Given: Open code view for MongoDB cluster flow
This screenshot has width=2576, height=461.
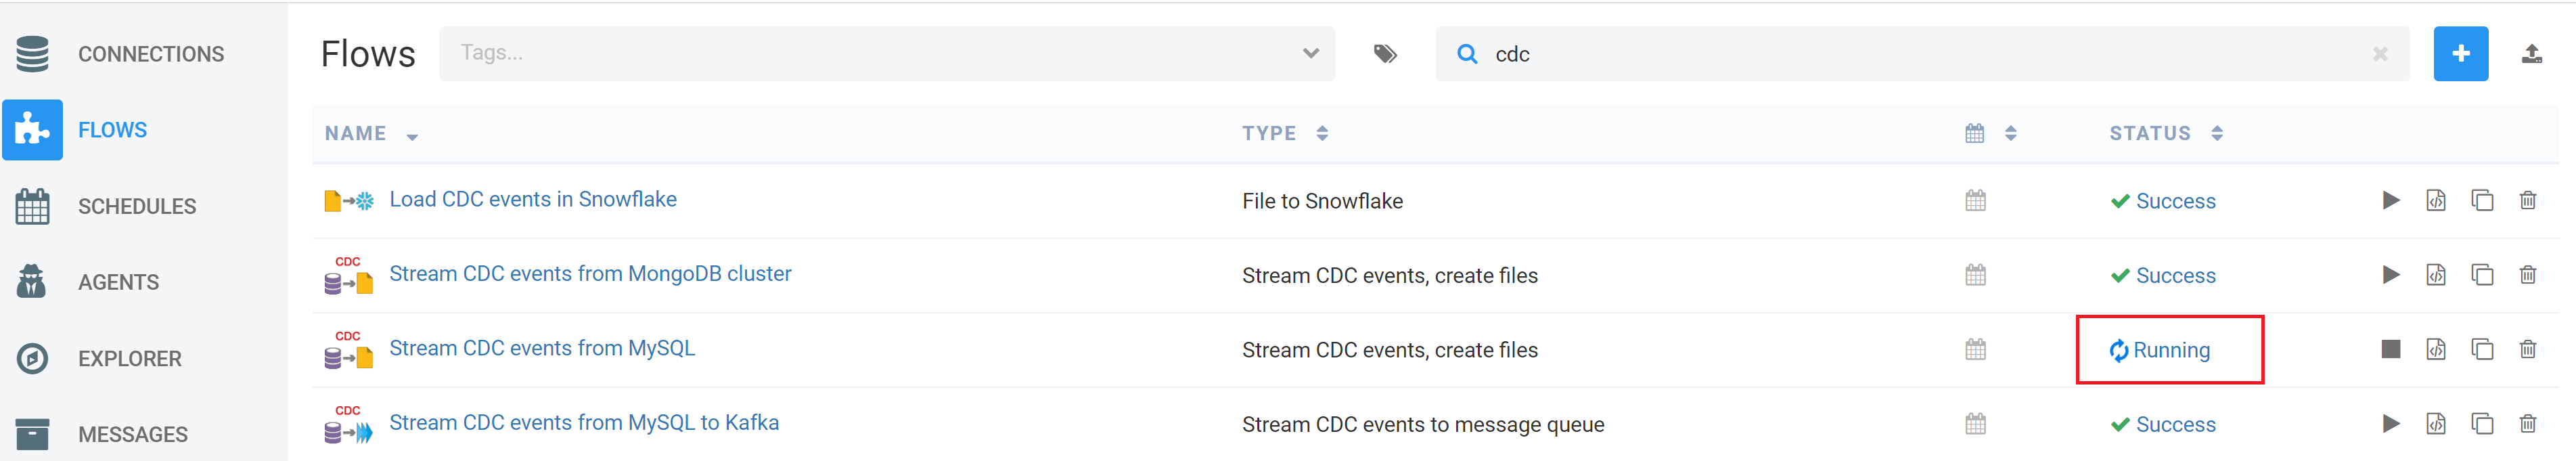Looking at the screenshot, I should [x=2436, y=275].
